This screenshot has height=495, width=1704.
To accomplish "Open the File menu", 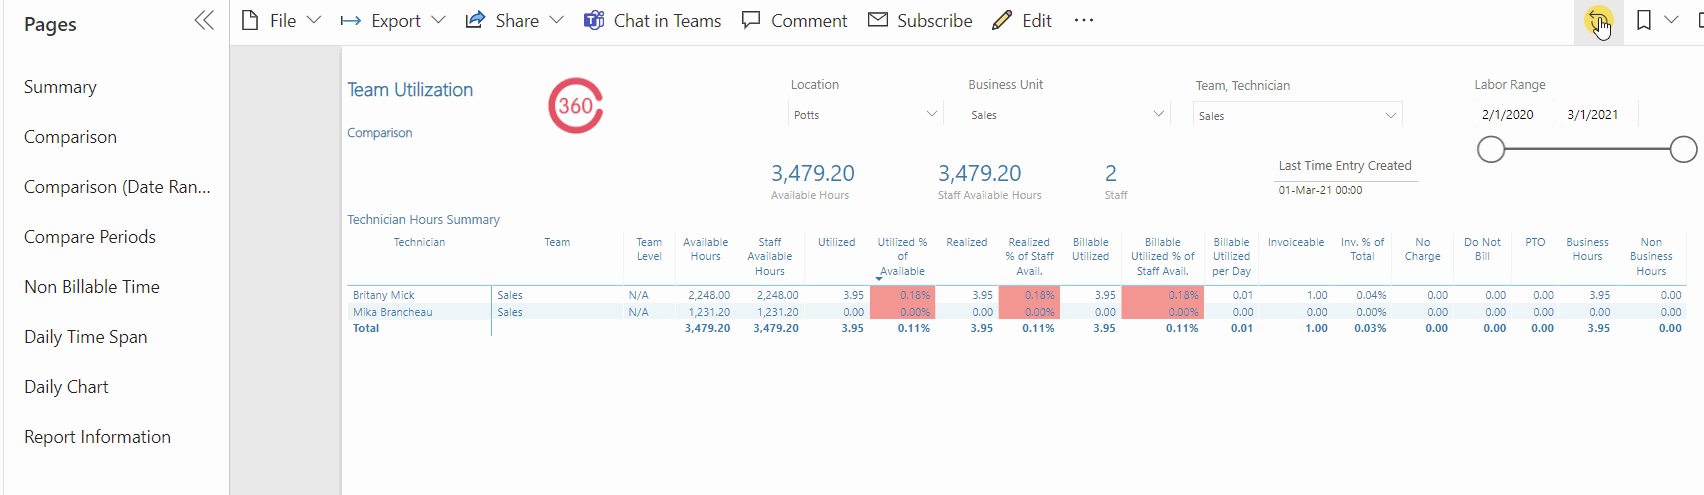I will (x=281, y=21).
